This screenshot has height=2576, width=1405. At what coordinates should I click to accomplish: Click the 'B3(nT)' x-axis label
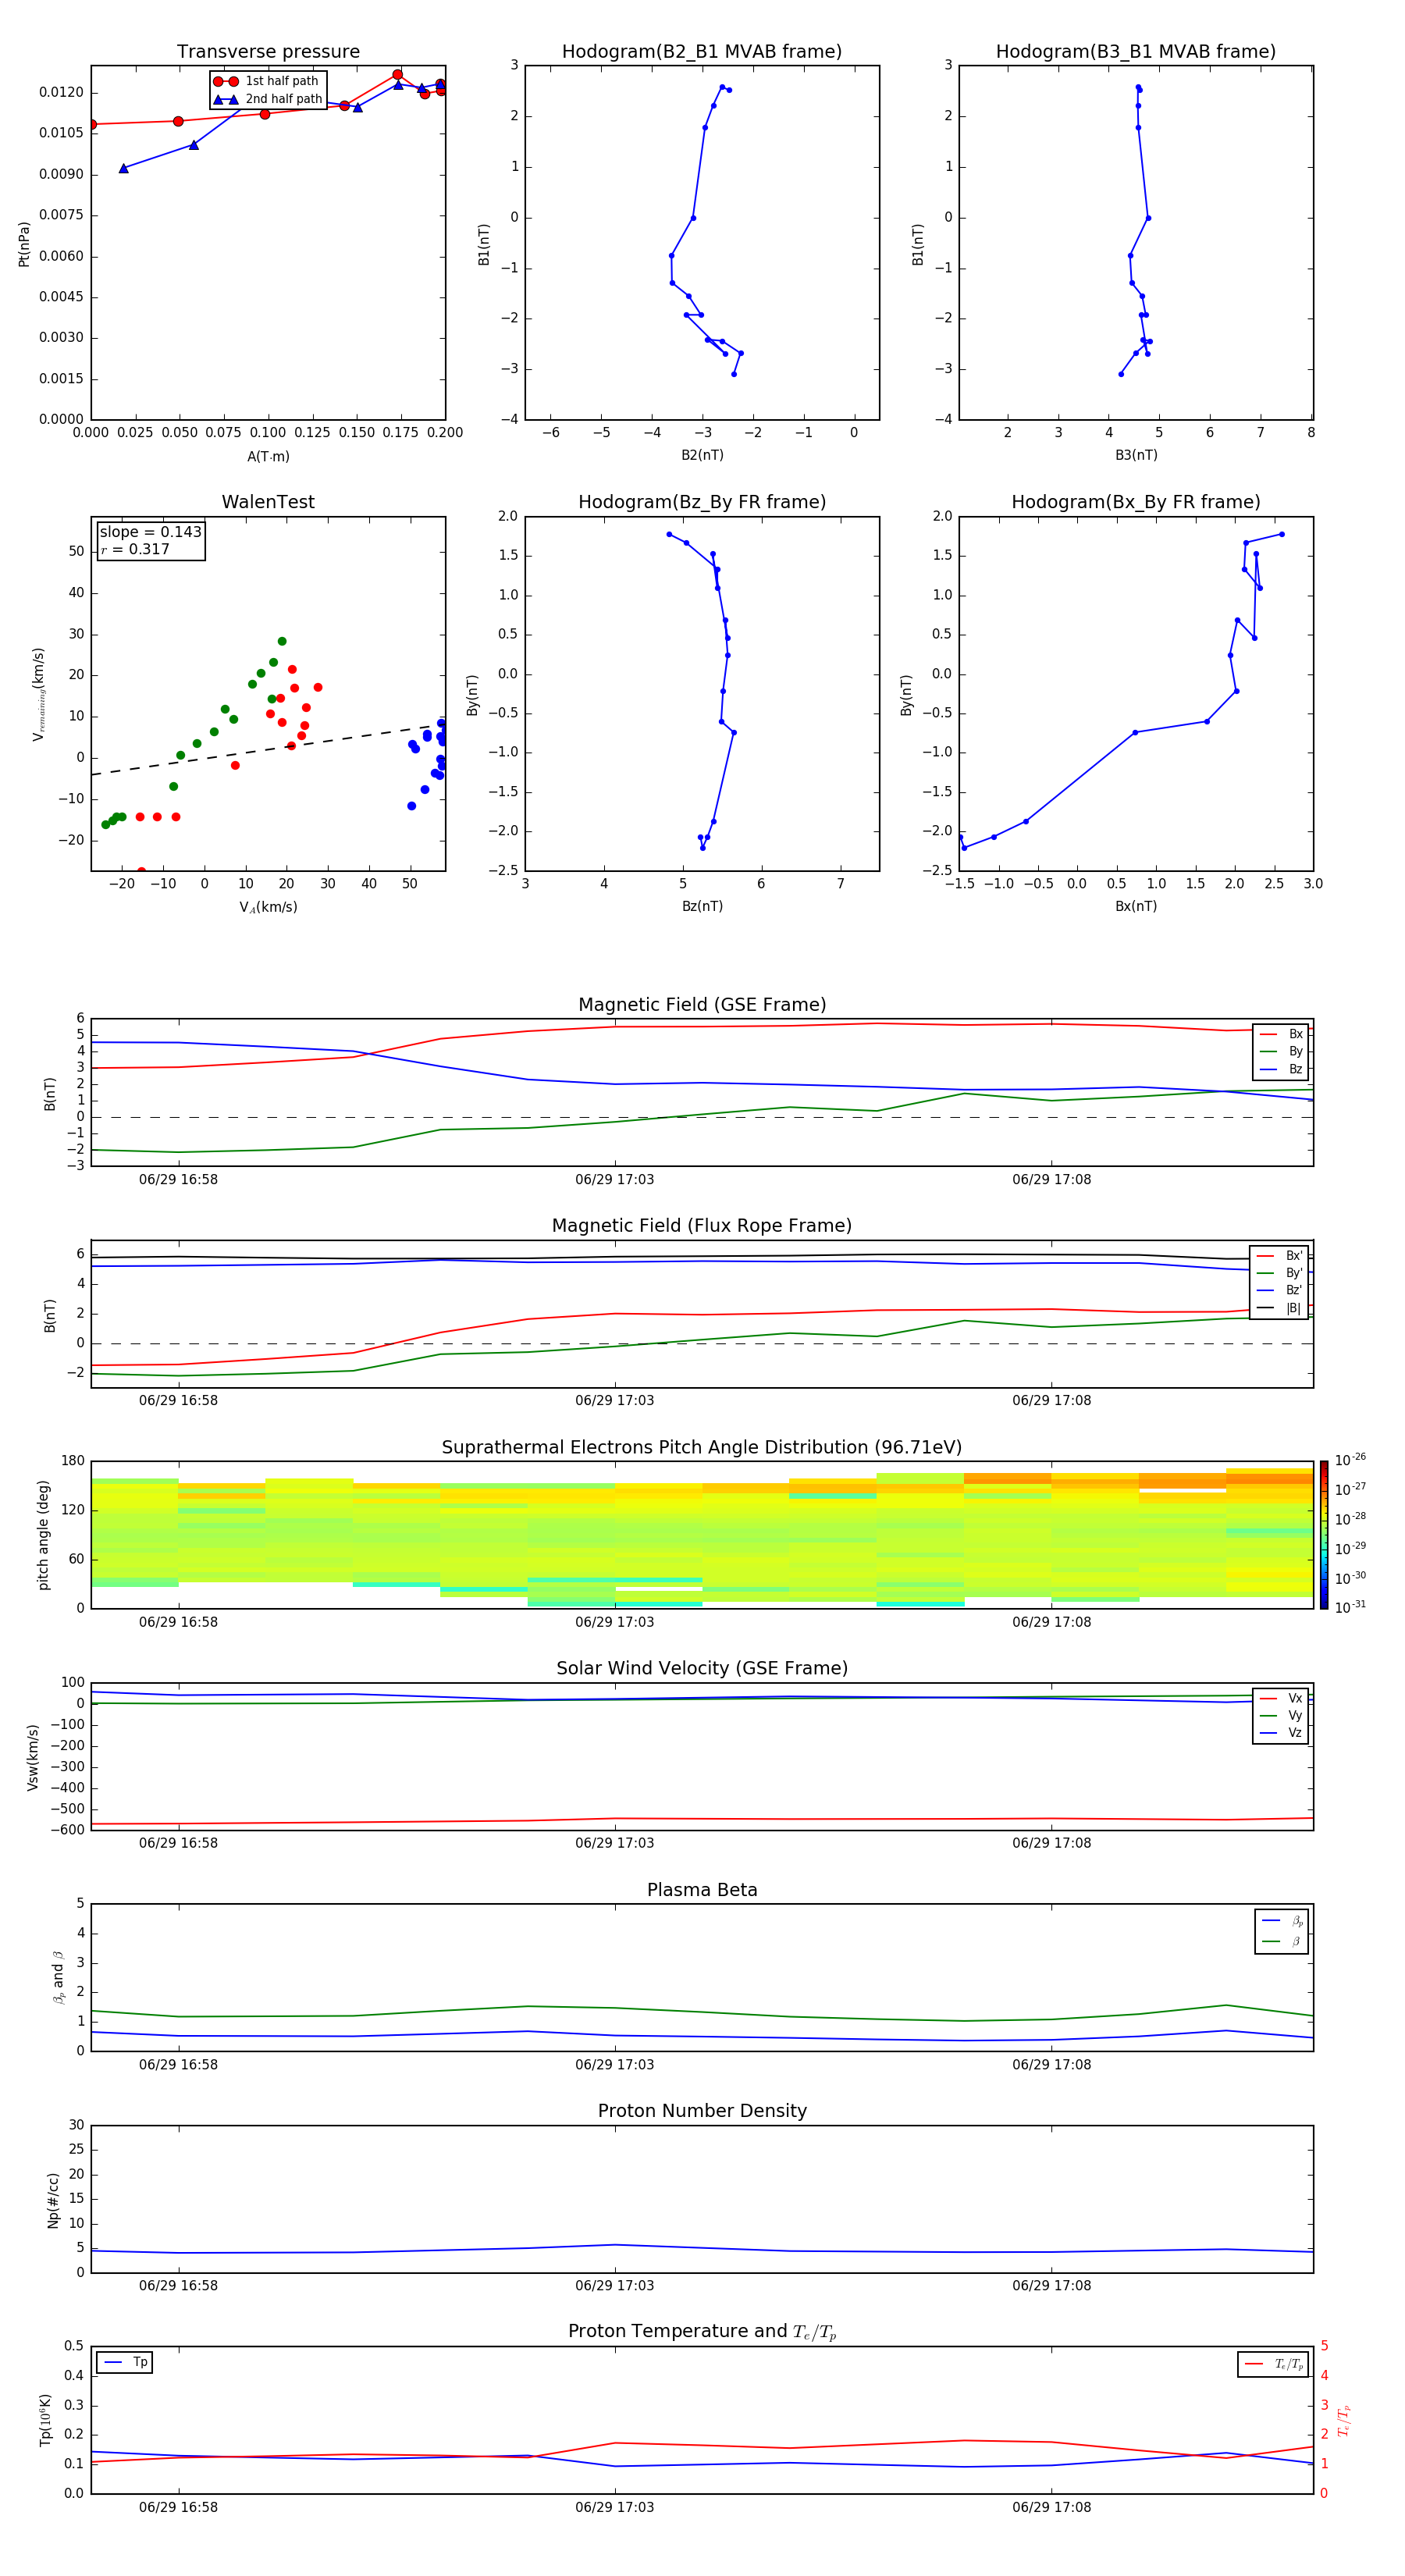point(1136,455)
